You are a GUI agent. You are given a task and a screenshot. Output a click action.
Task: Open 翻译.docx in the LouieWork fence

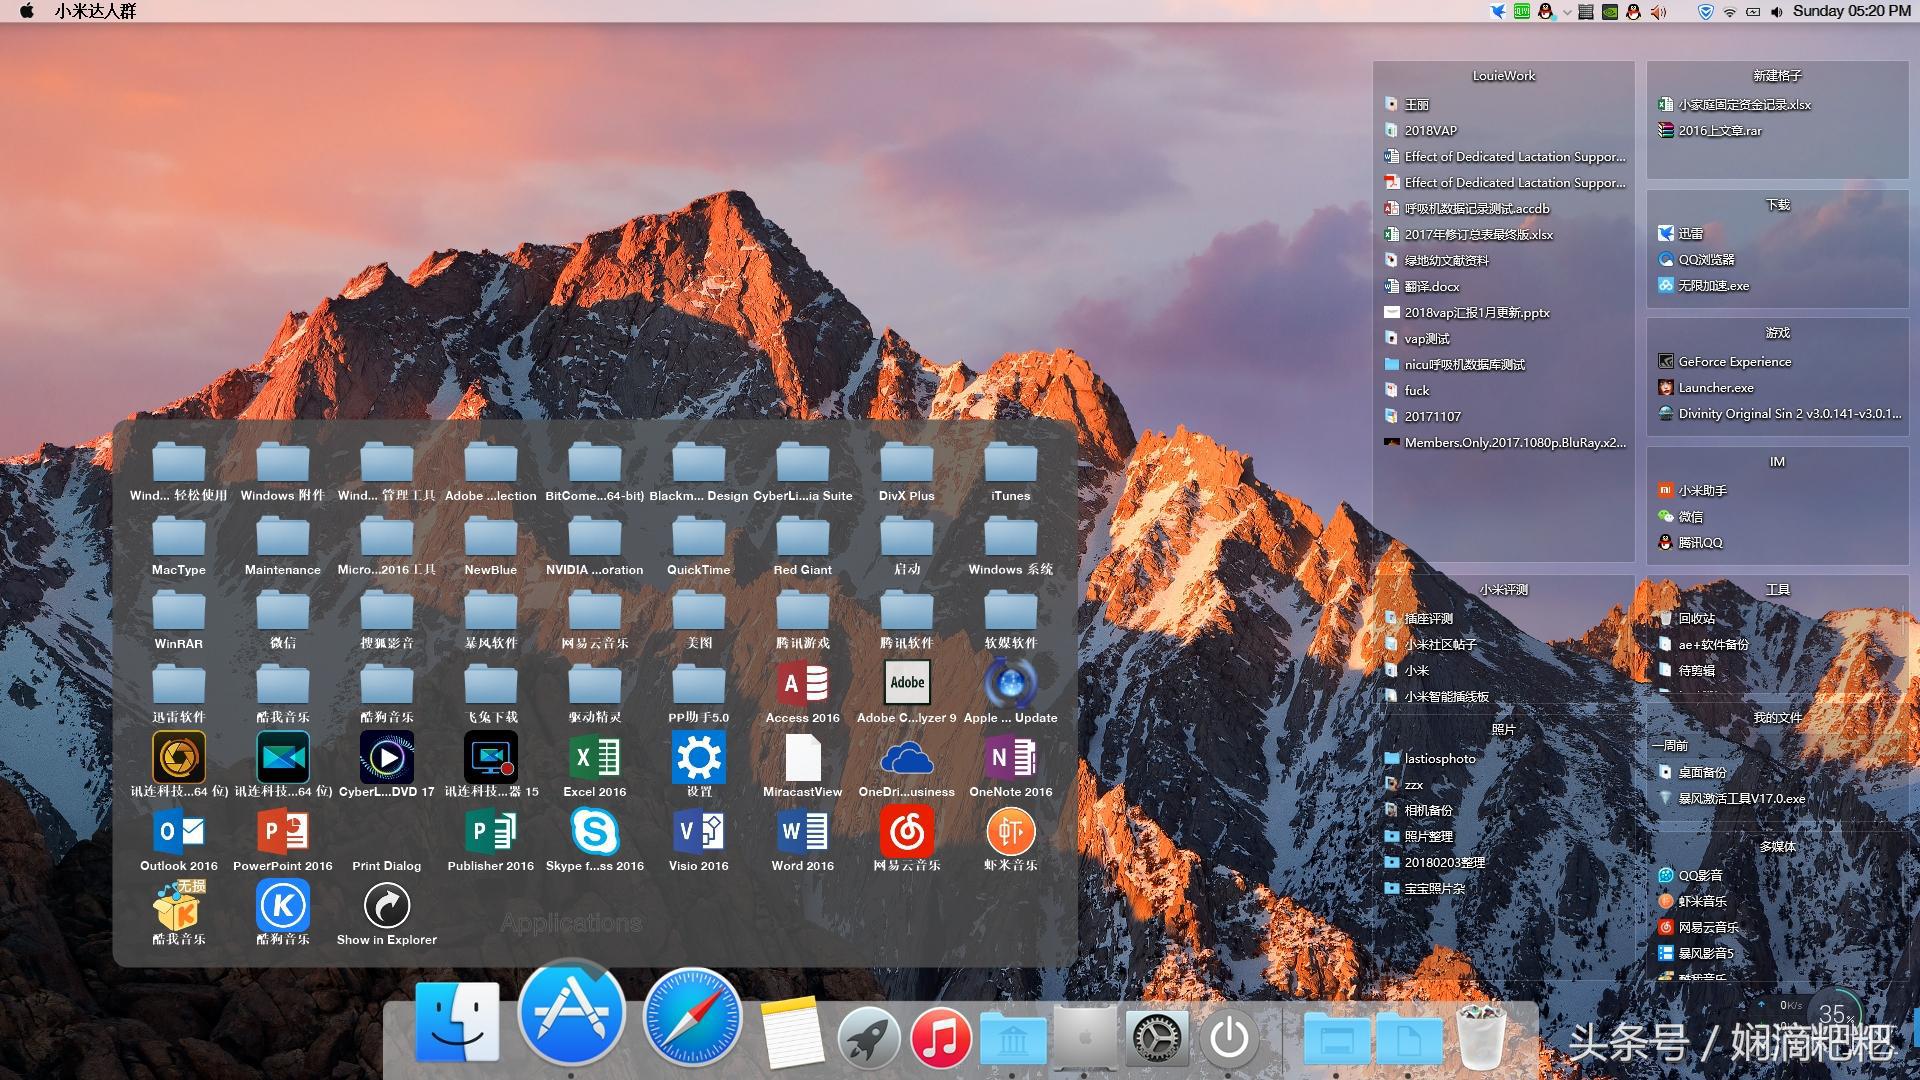(1431, 286)
